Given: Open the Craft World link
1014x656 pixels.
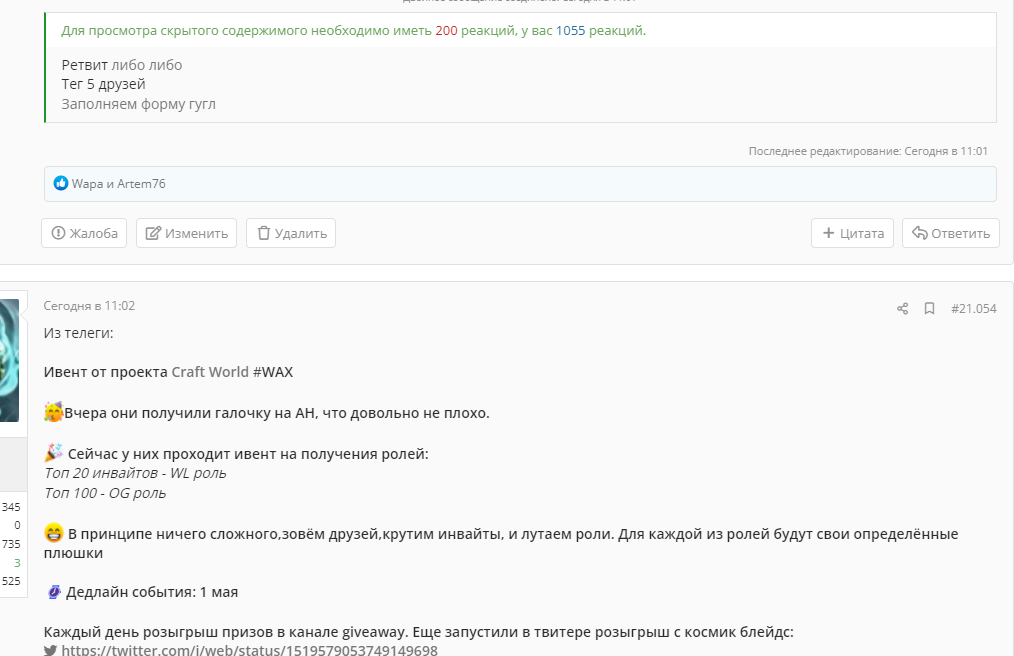Looking at the screenshot, I should (210, 372).
